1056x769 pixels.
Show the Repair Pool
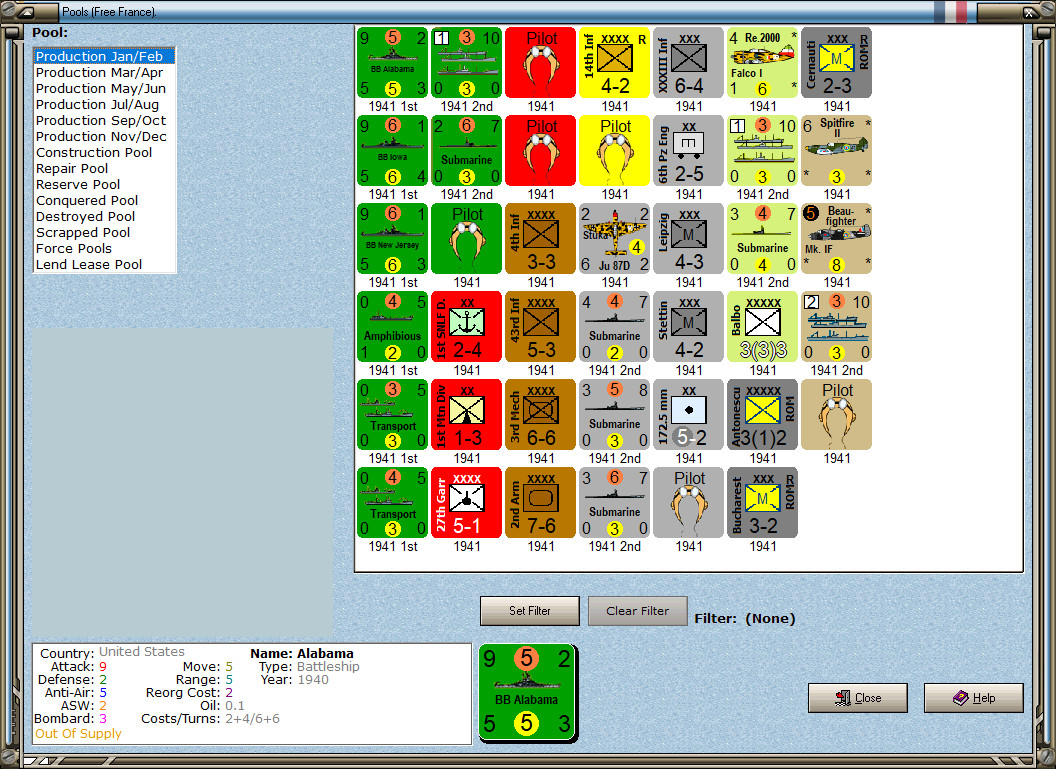point(104,168)
